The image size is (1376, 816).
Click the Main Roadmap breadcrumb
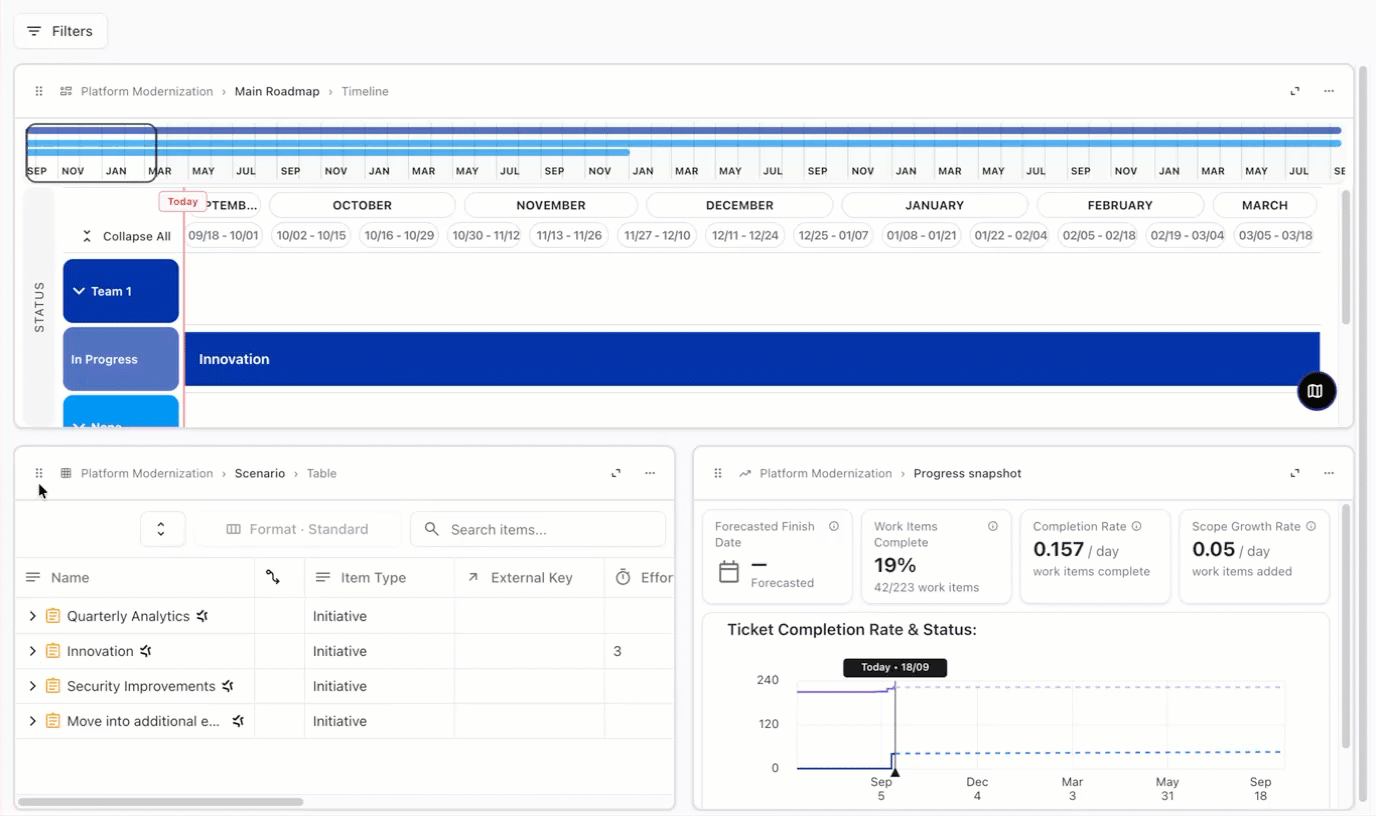(277, 91)
